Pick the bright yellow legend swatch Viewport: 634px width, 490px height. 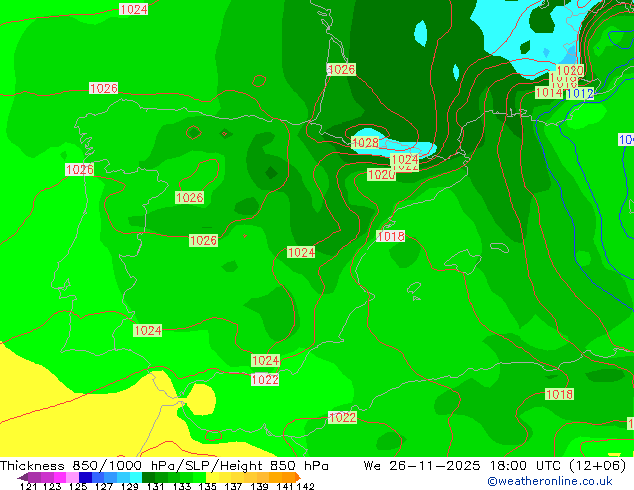click(212, 477)
